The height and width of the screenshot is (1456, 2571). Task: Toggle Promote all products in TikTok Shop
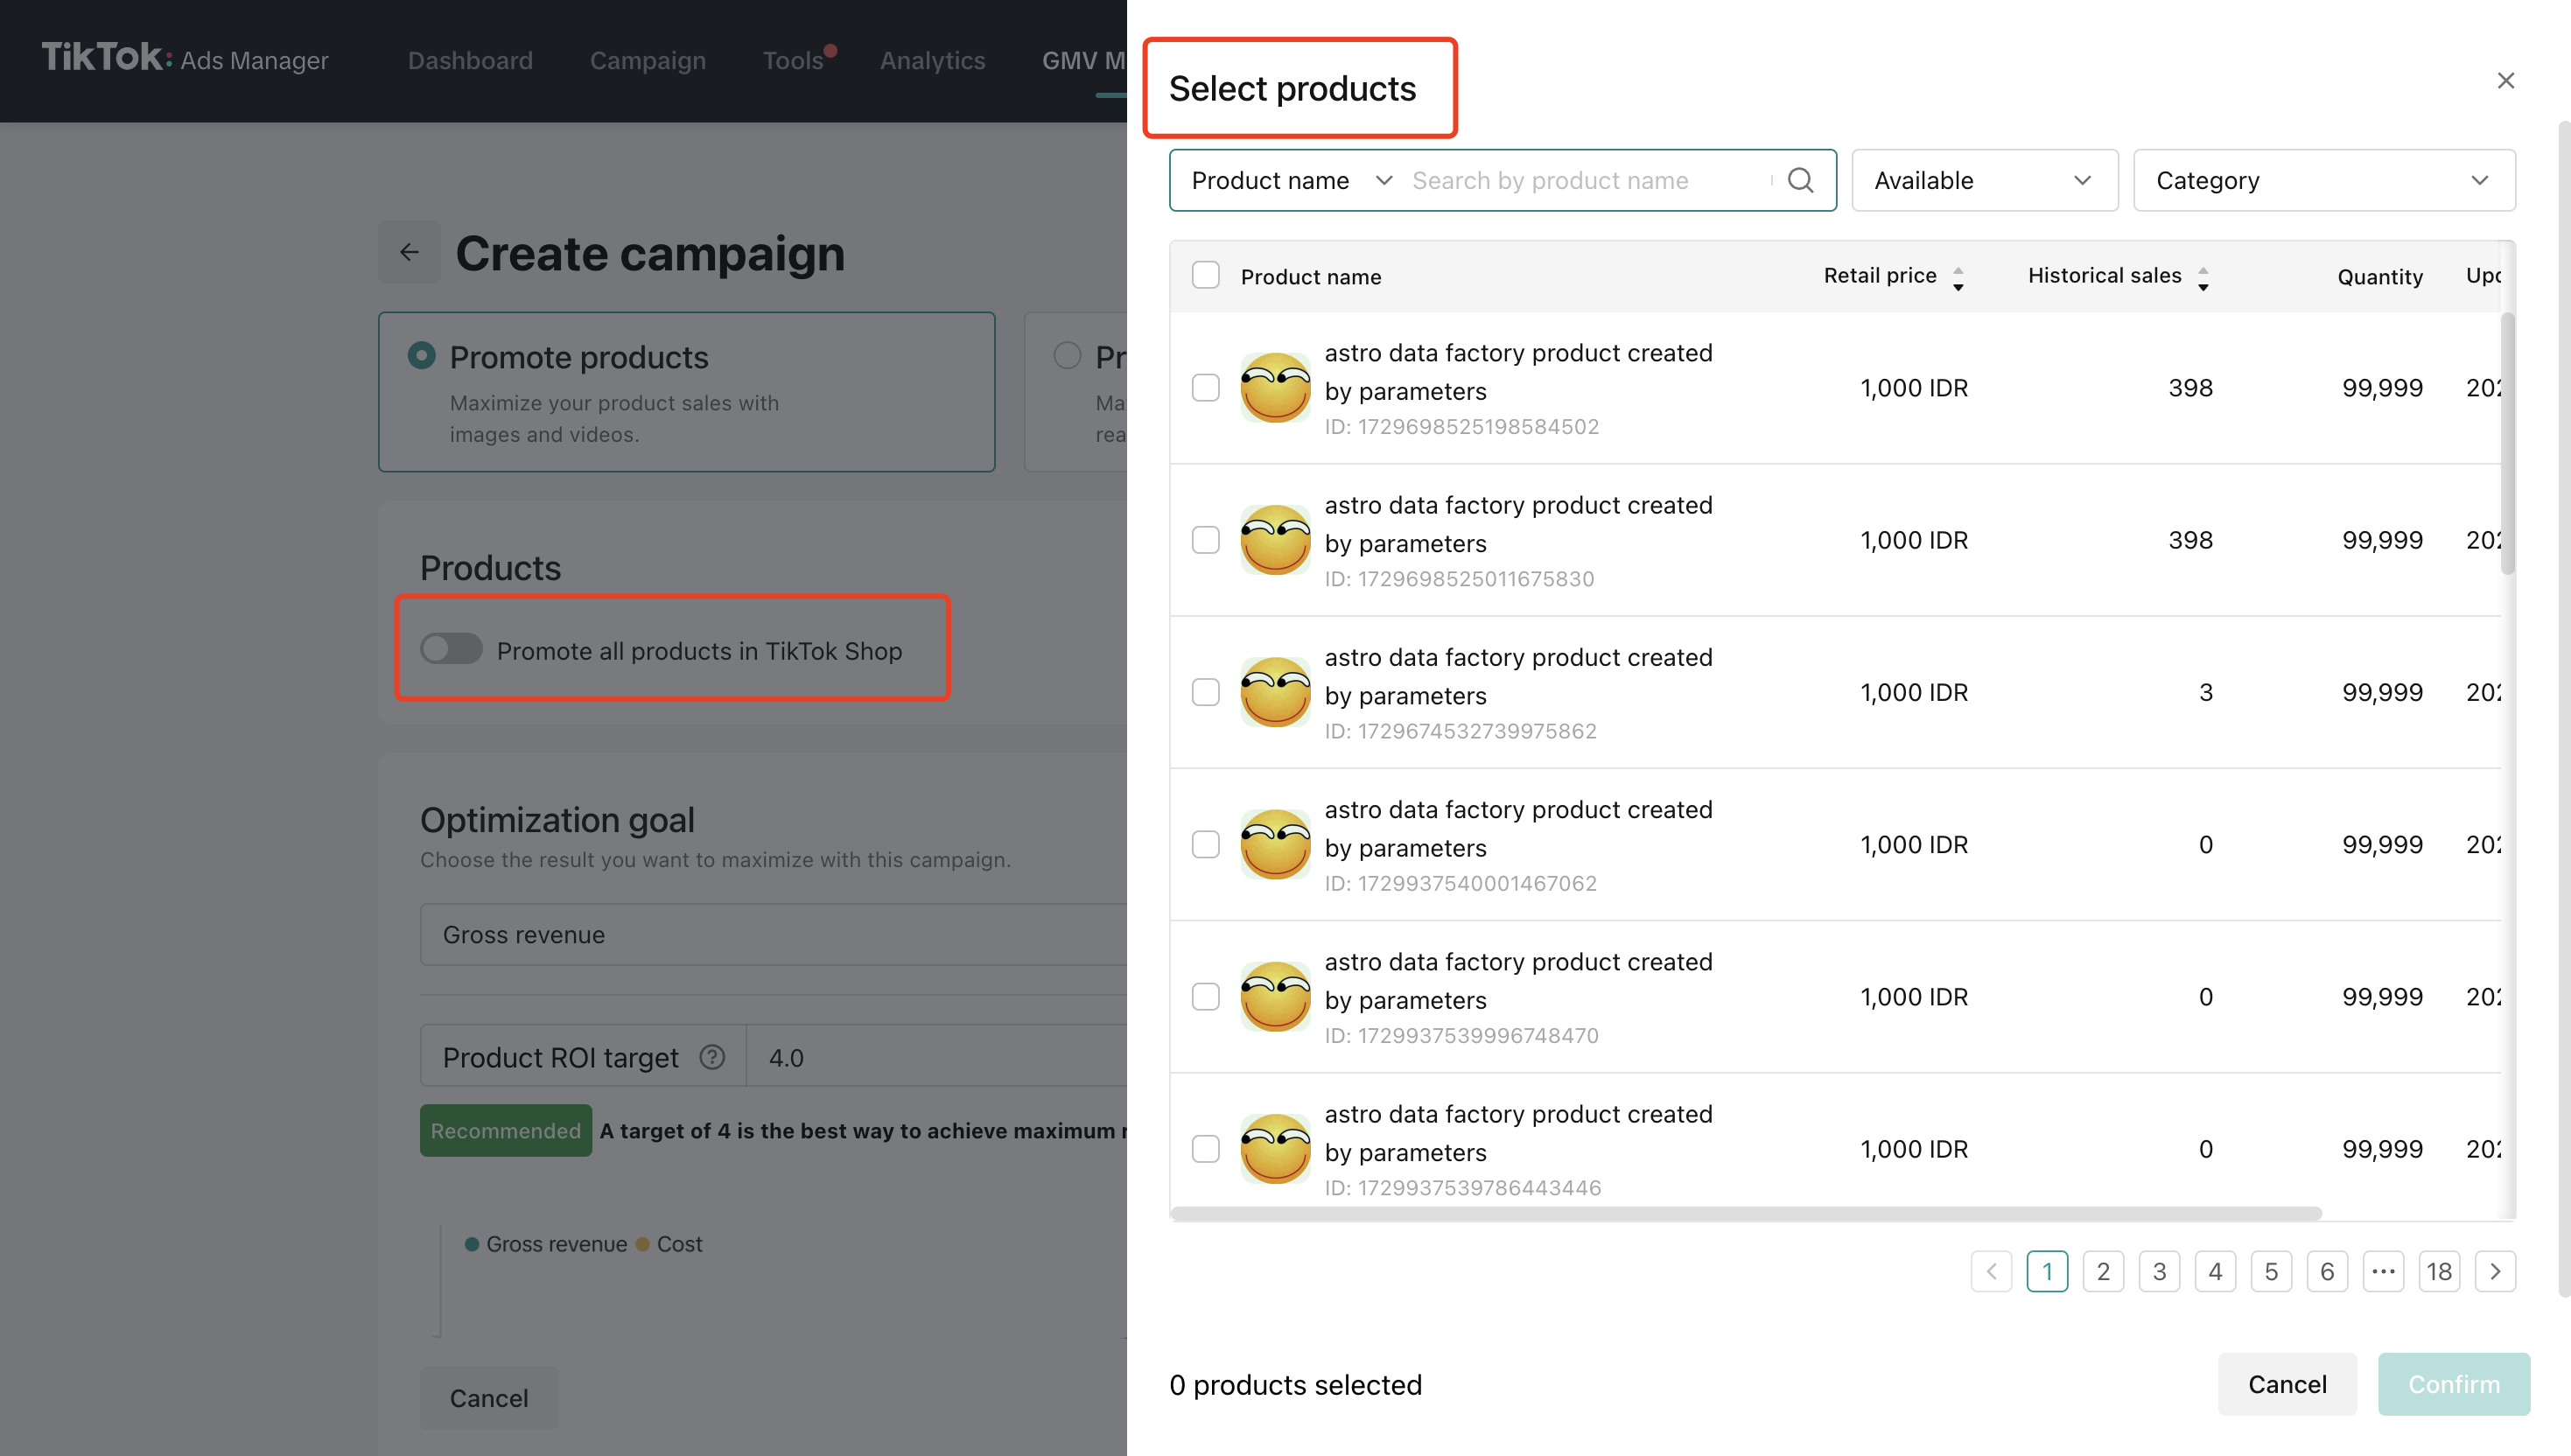pyautogui.click(x=451, y=649)
